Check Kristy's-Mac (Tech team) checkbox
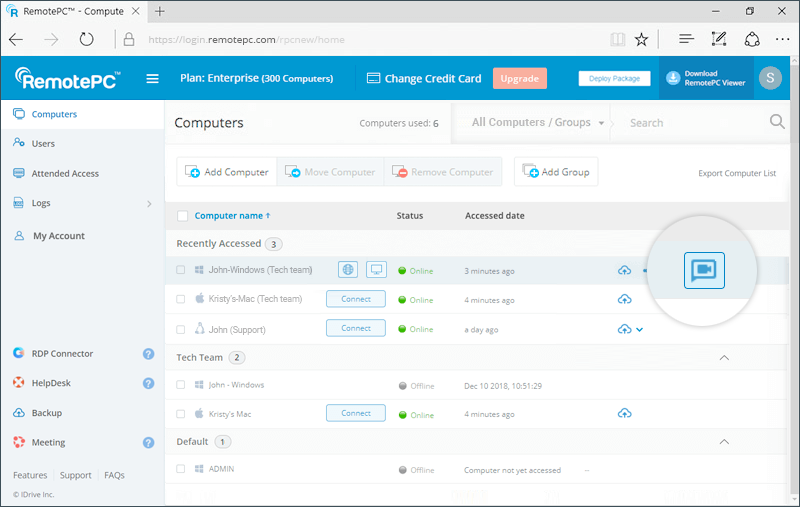 181,299
